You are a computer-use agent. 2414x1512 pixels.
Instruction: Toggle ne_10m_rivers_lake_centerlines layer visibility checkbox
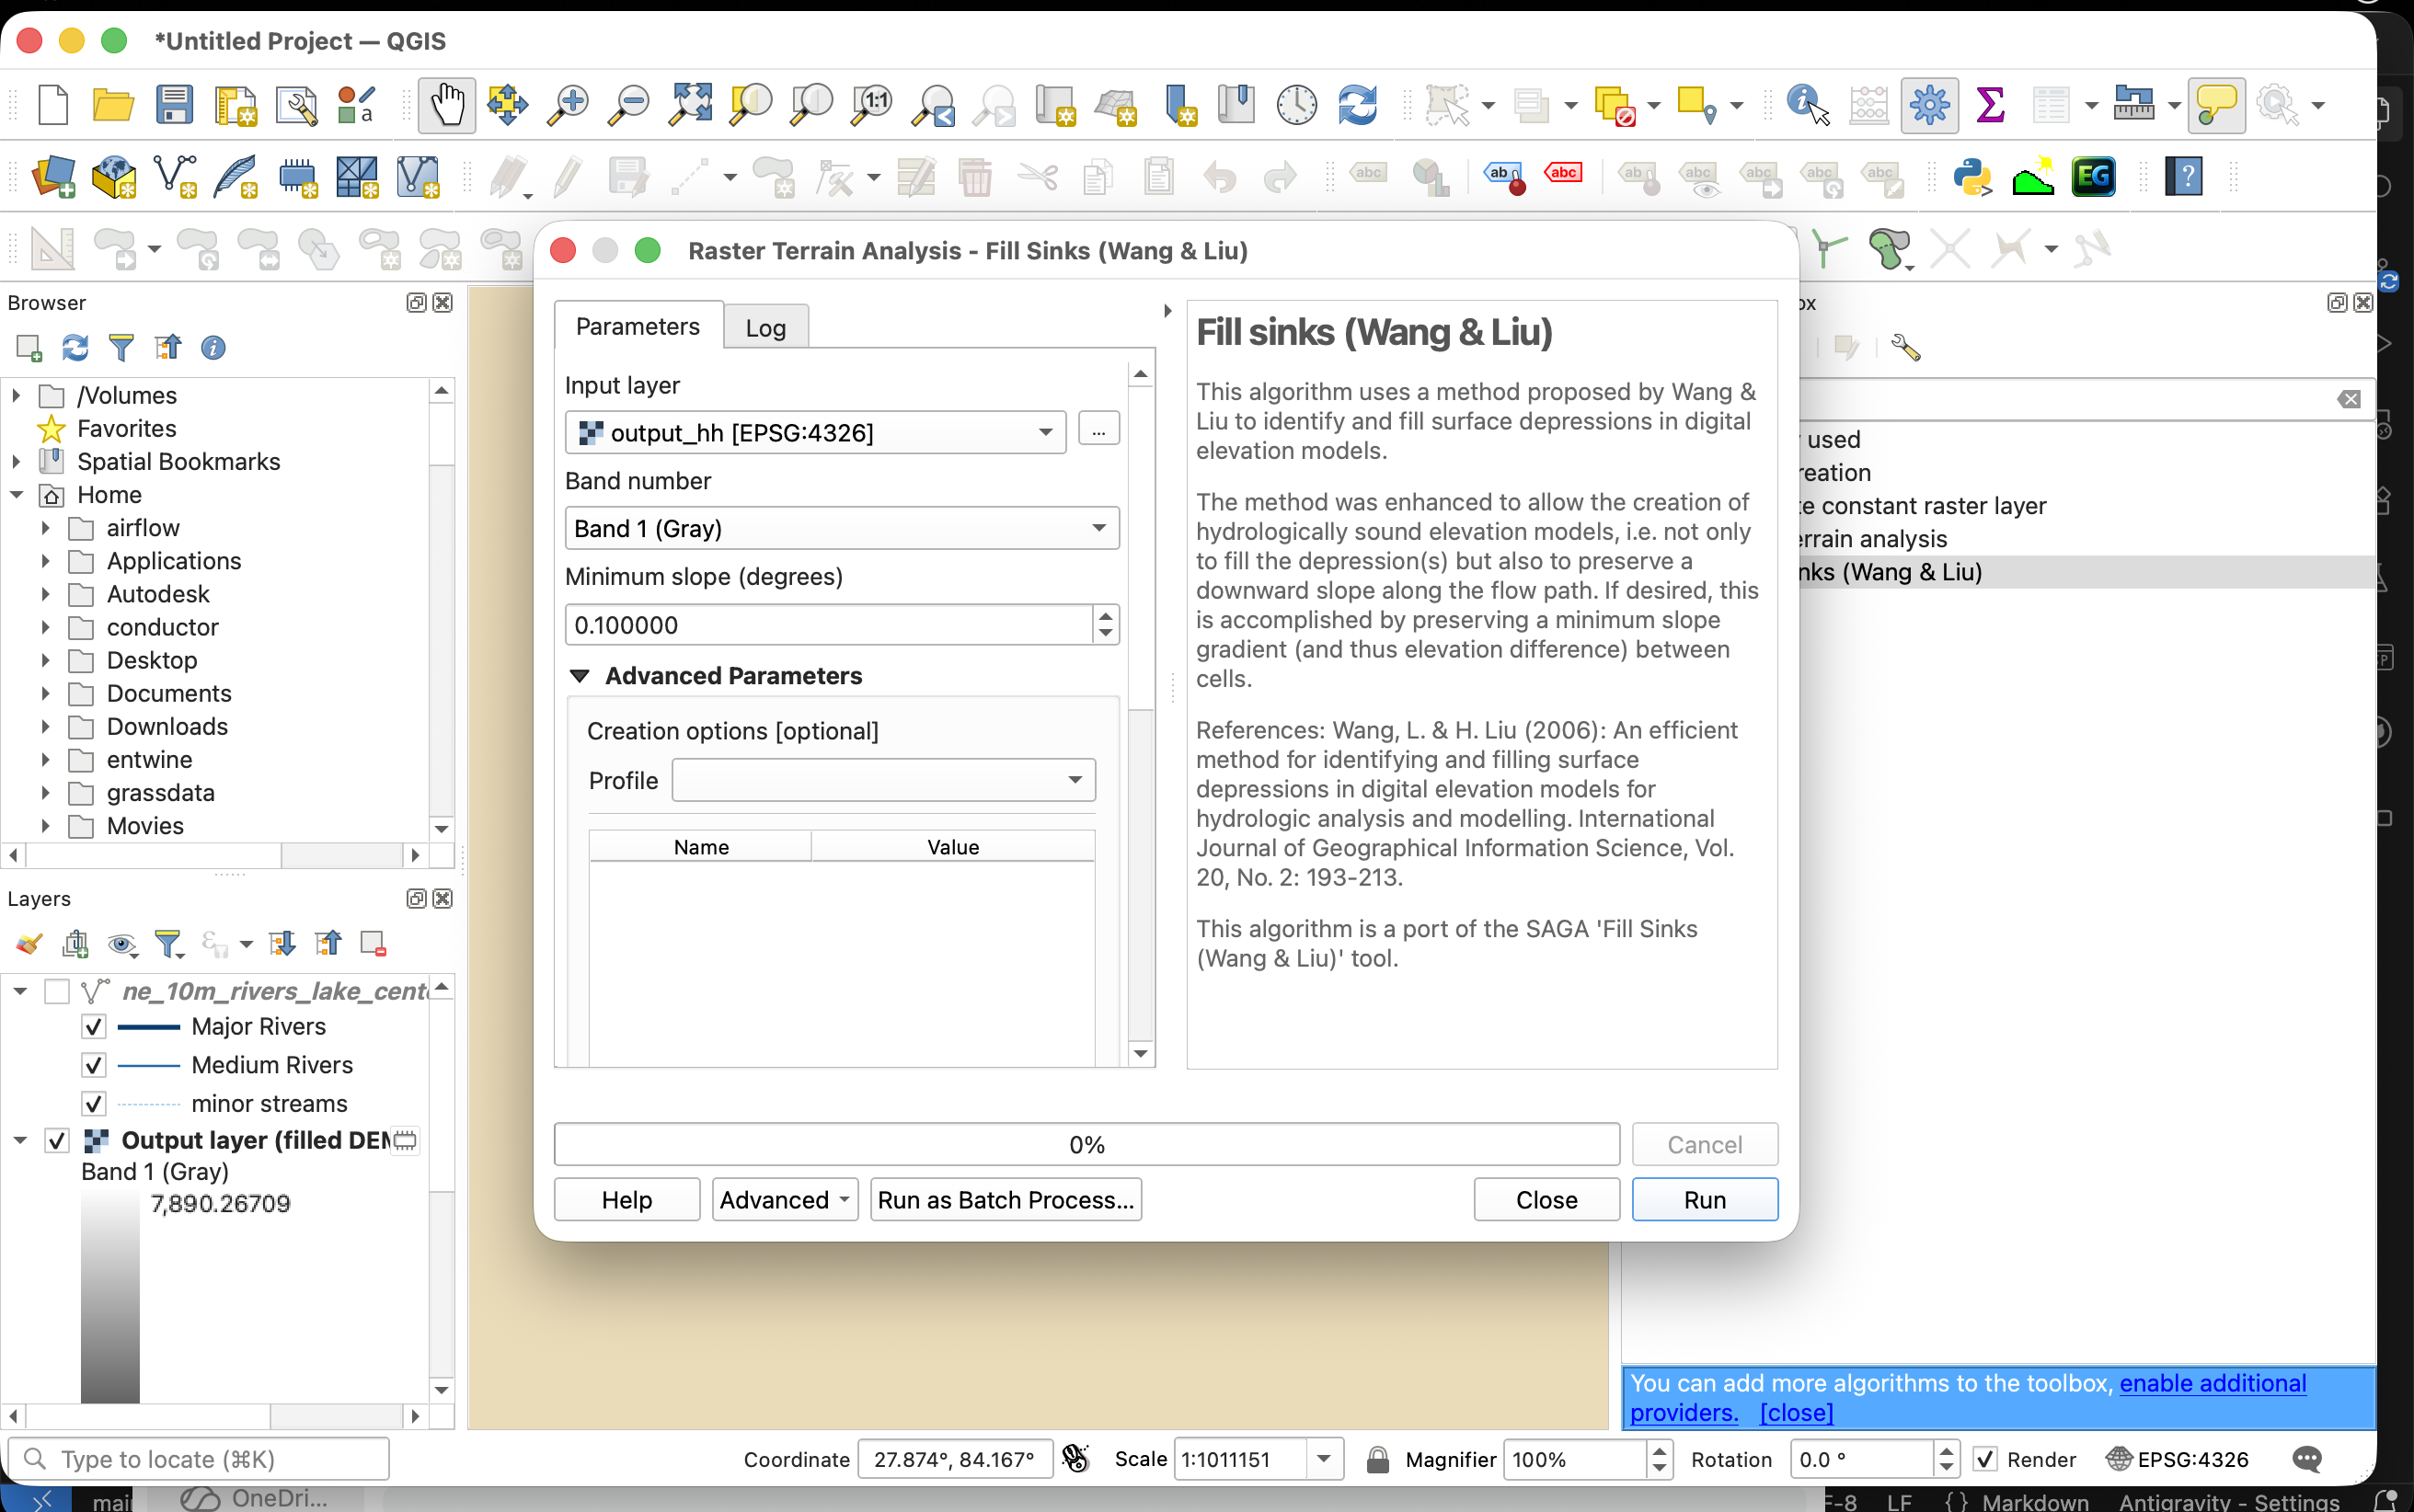[x=57, y=991]
